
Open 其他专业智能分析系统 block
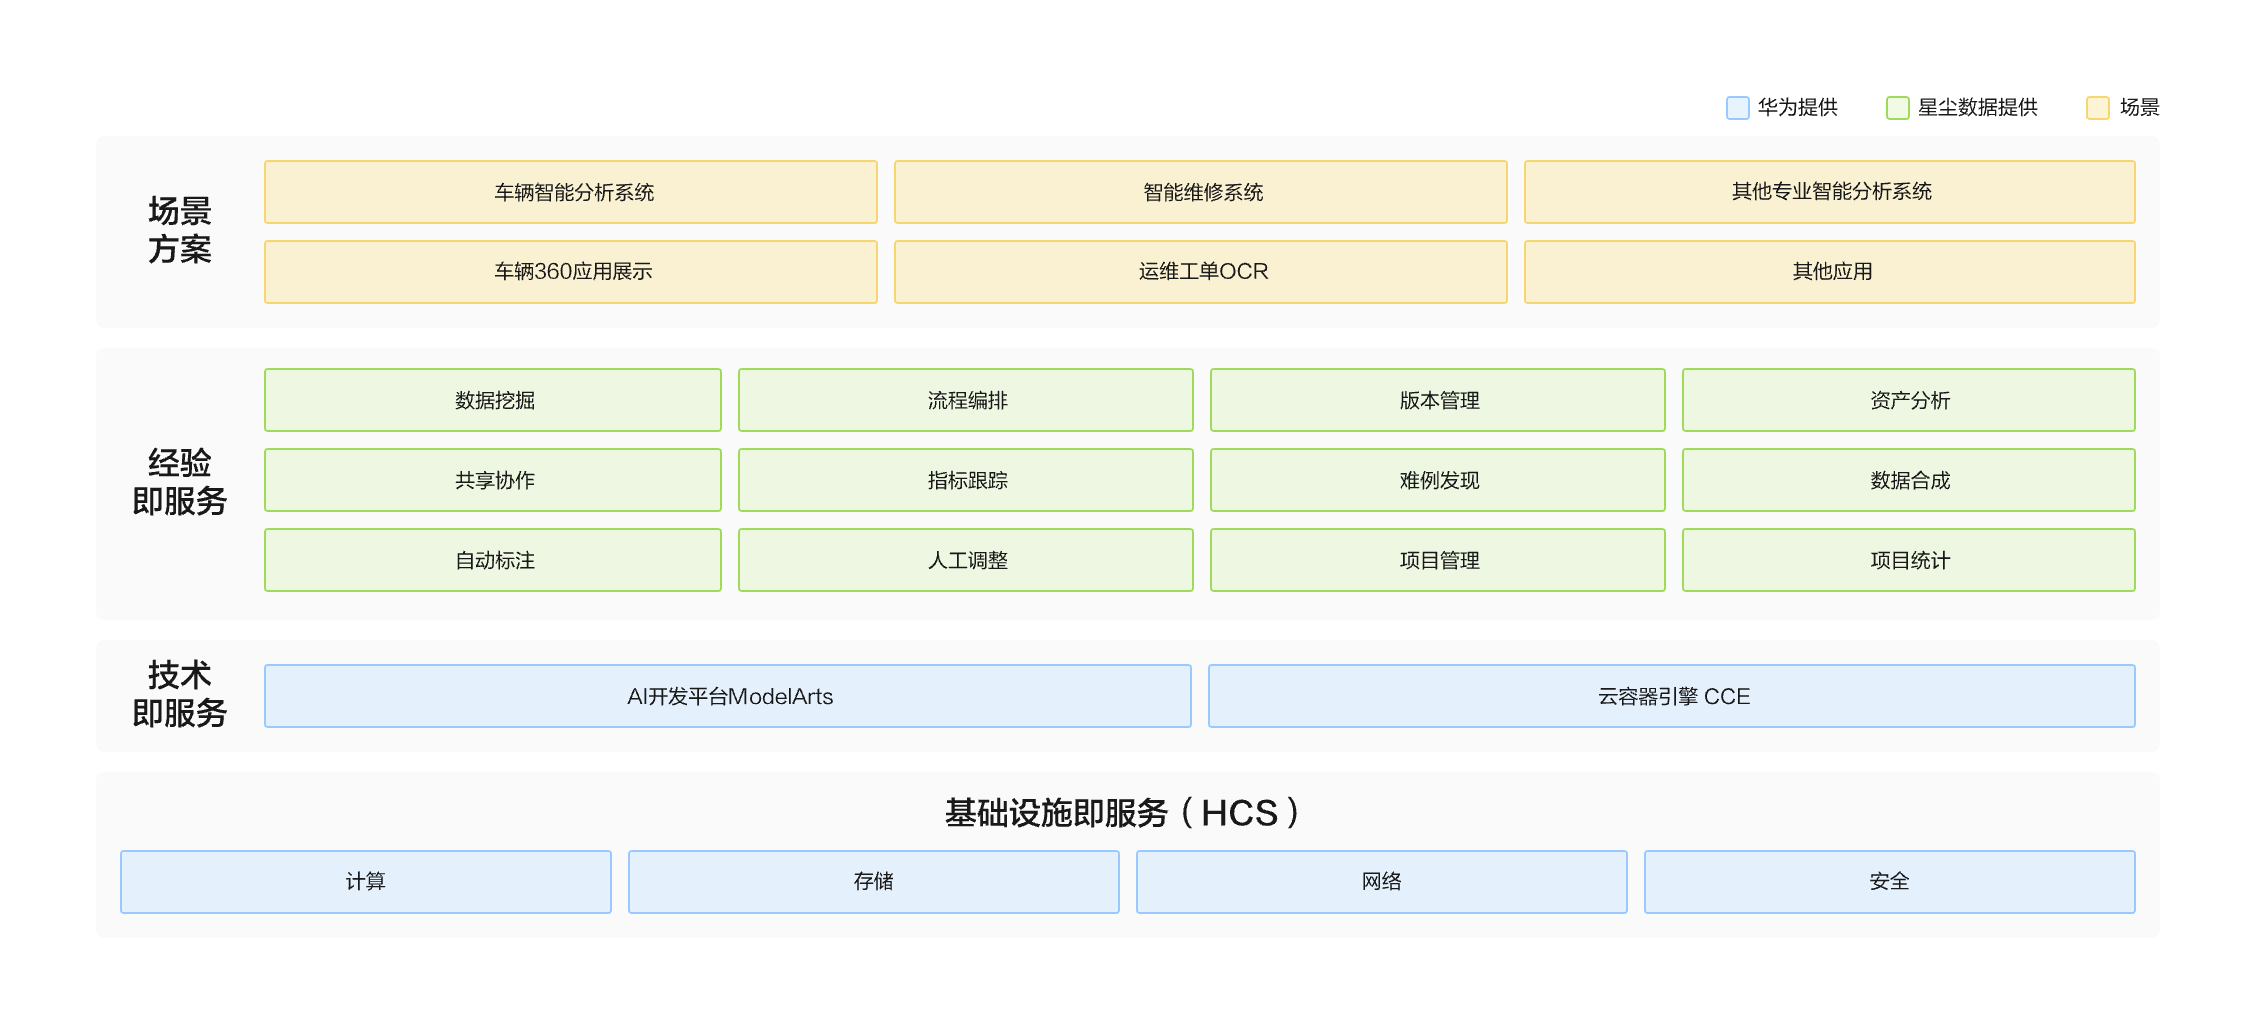click(1829, 192)
